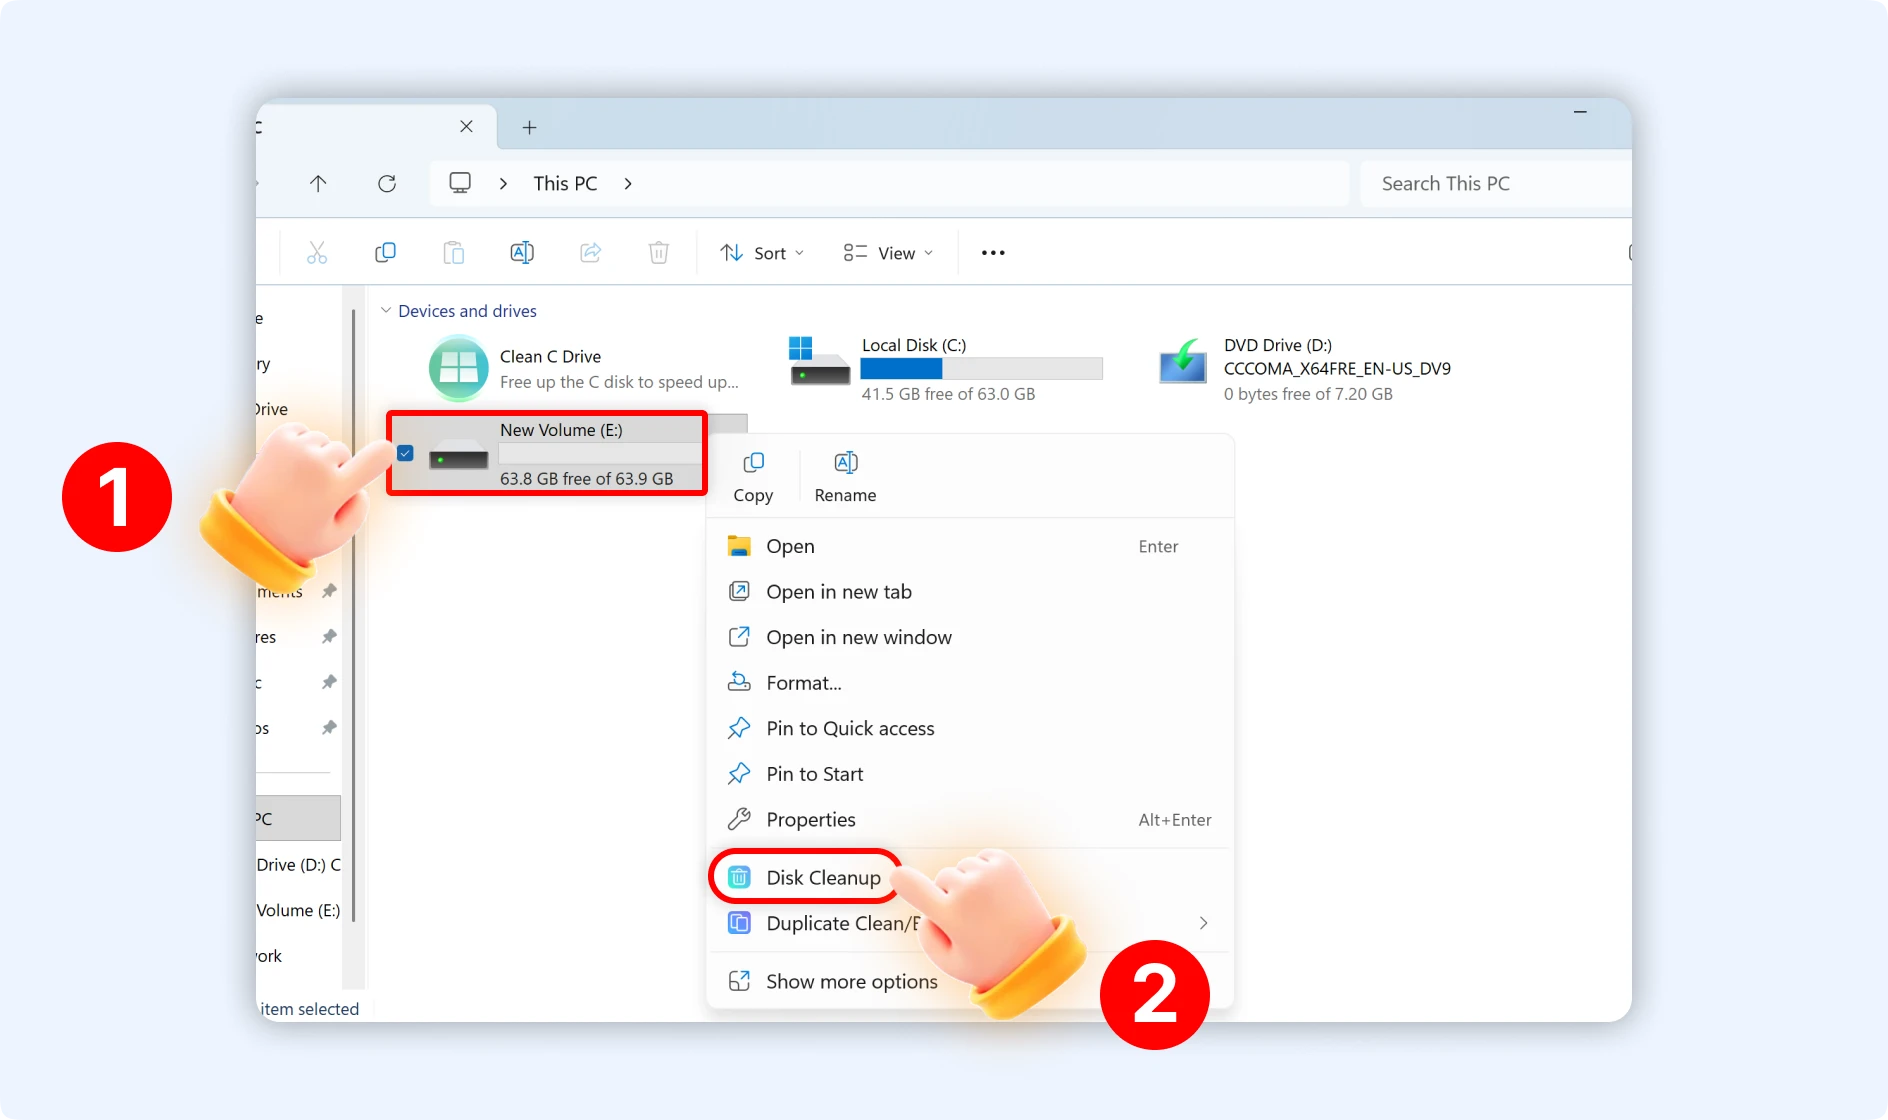Image resolution: width=1888 pixels, height=1120 pixels.
Task: Click the Rename icon in the toolbar
Action: (x=521, y=252)
